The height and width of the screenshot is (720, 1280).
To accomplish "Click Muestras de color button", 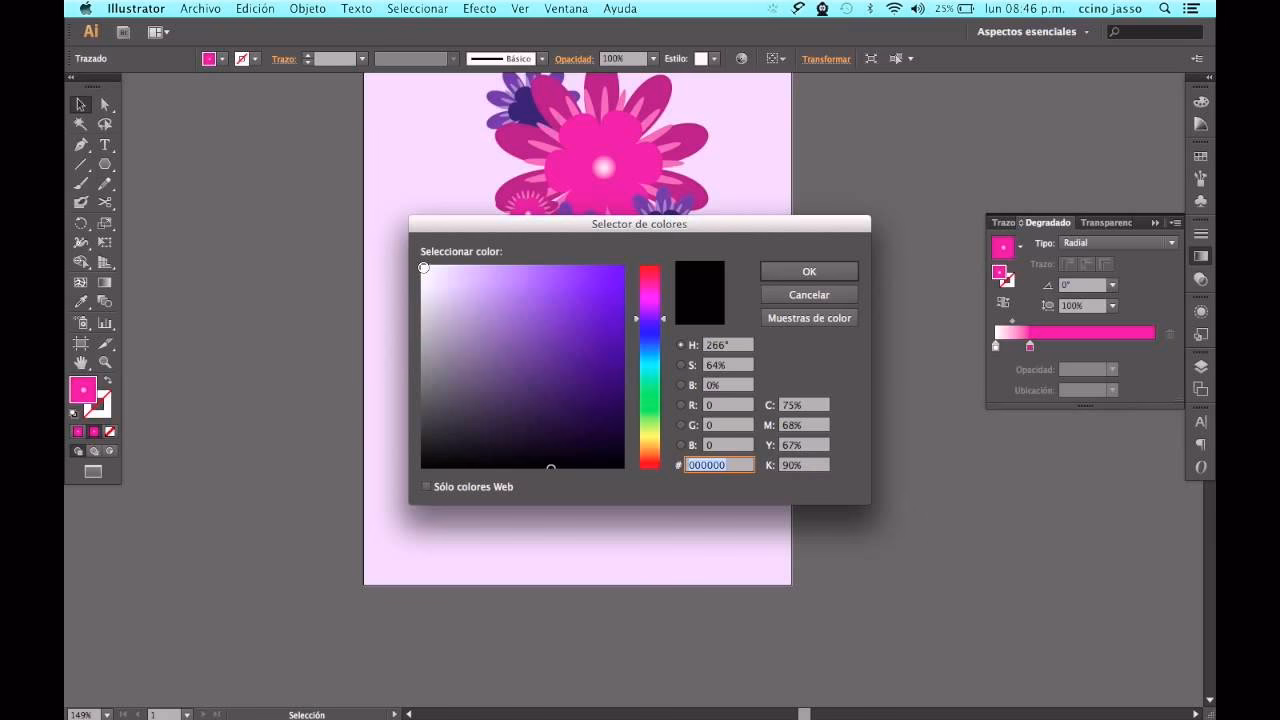I will (809, 318).
